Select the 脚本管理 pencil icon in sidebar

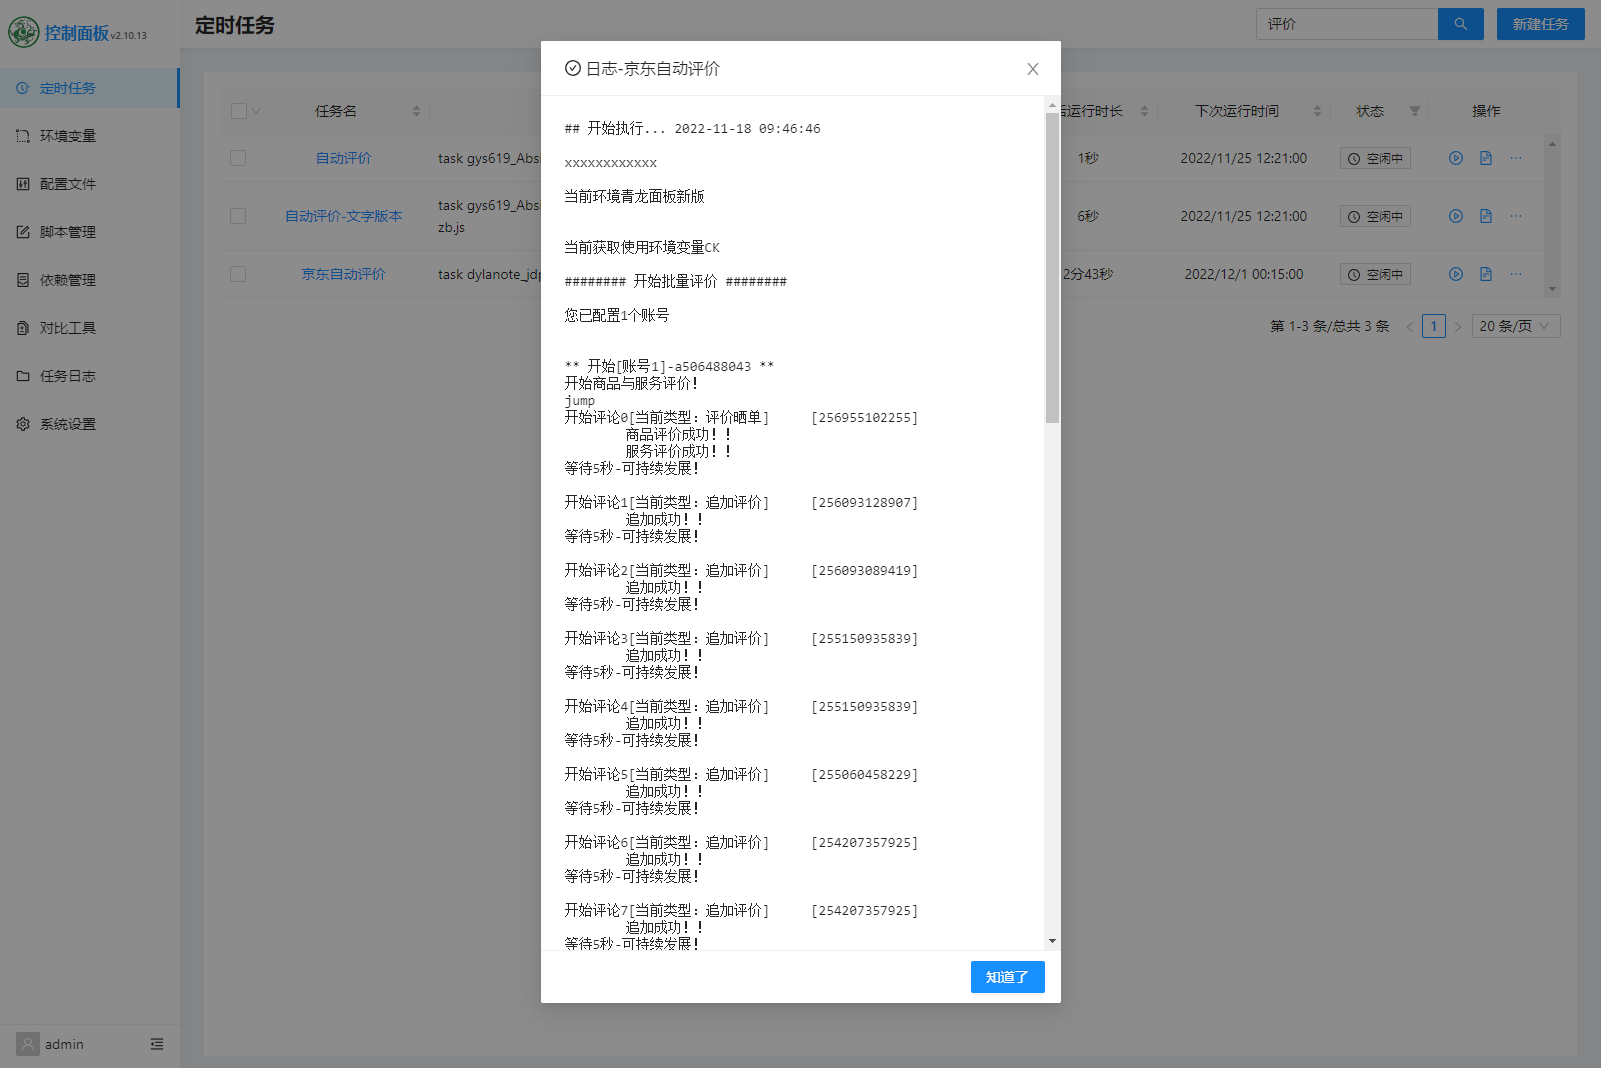22,231
